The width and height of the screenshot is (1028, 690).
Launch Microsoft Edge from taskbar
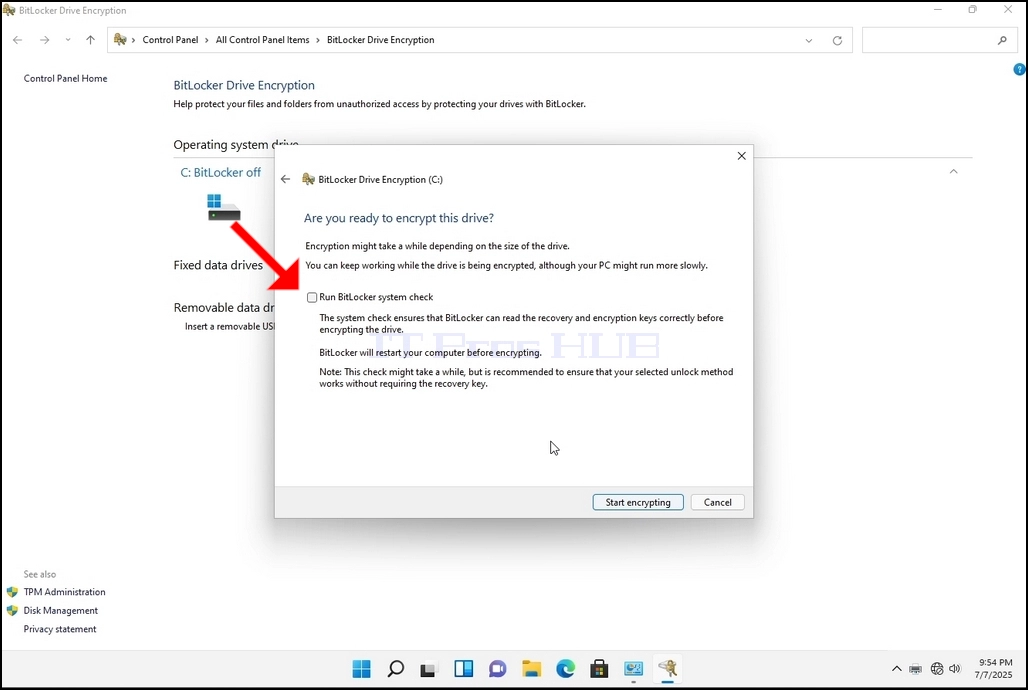pyautogui.click(x=566, y=669)
